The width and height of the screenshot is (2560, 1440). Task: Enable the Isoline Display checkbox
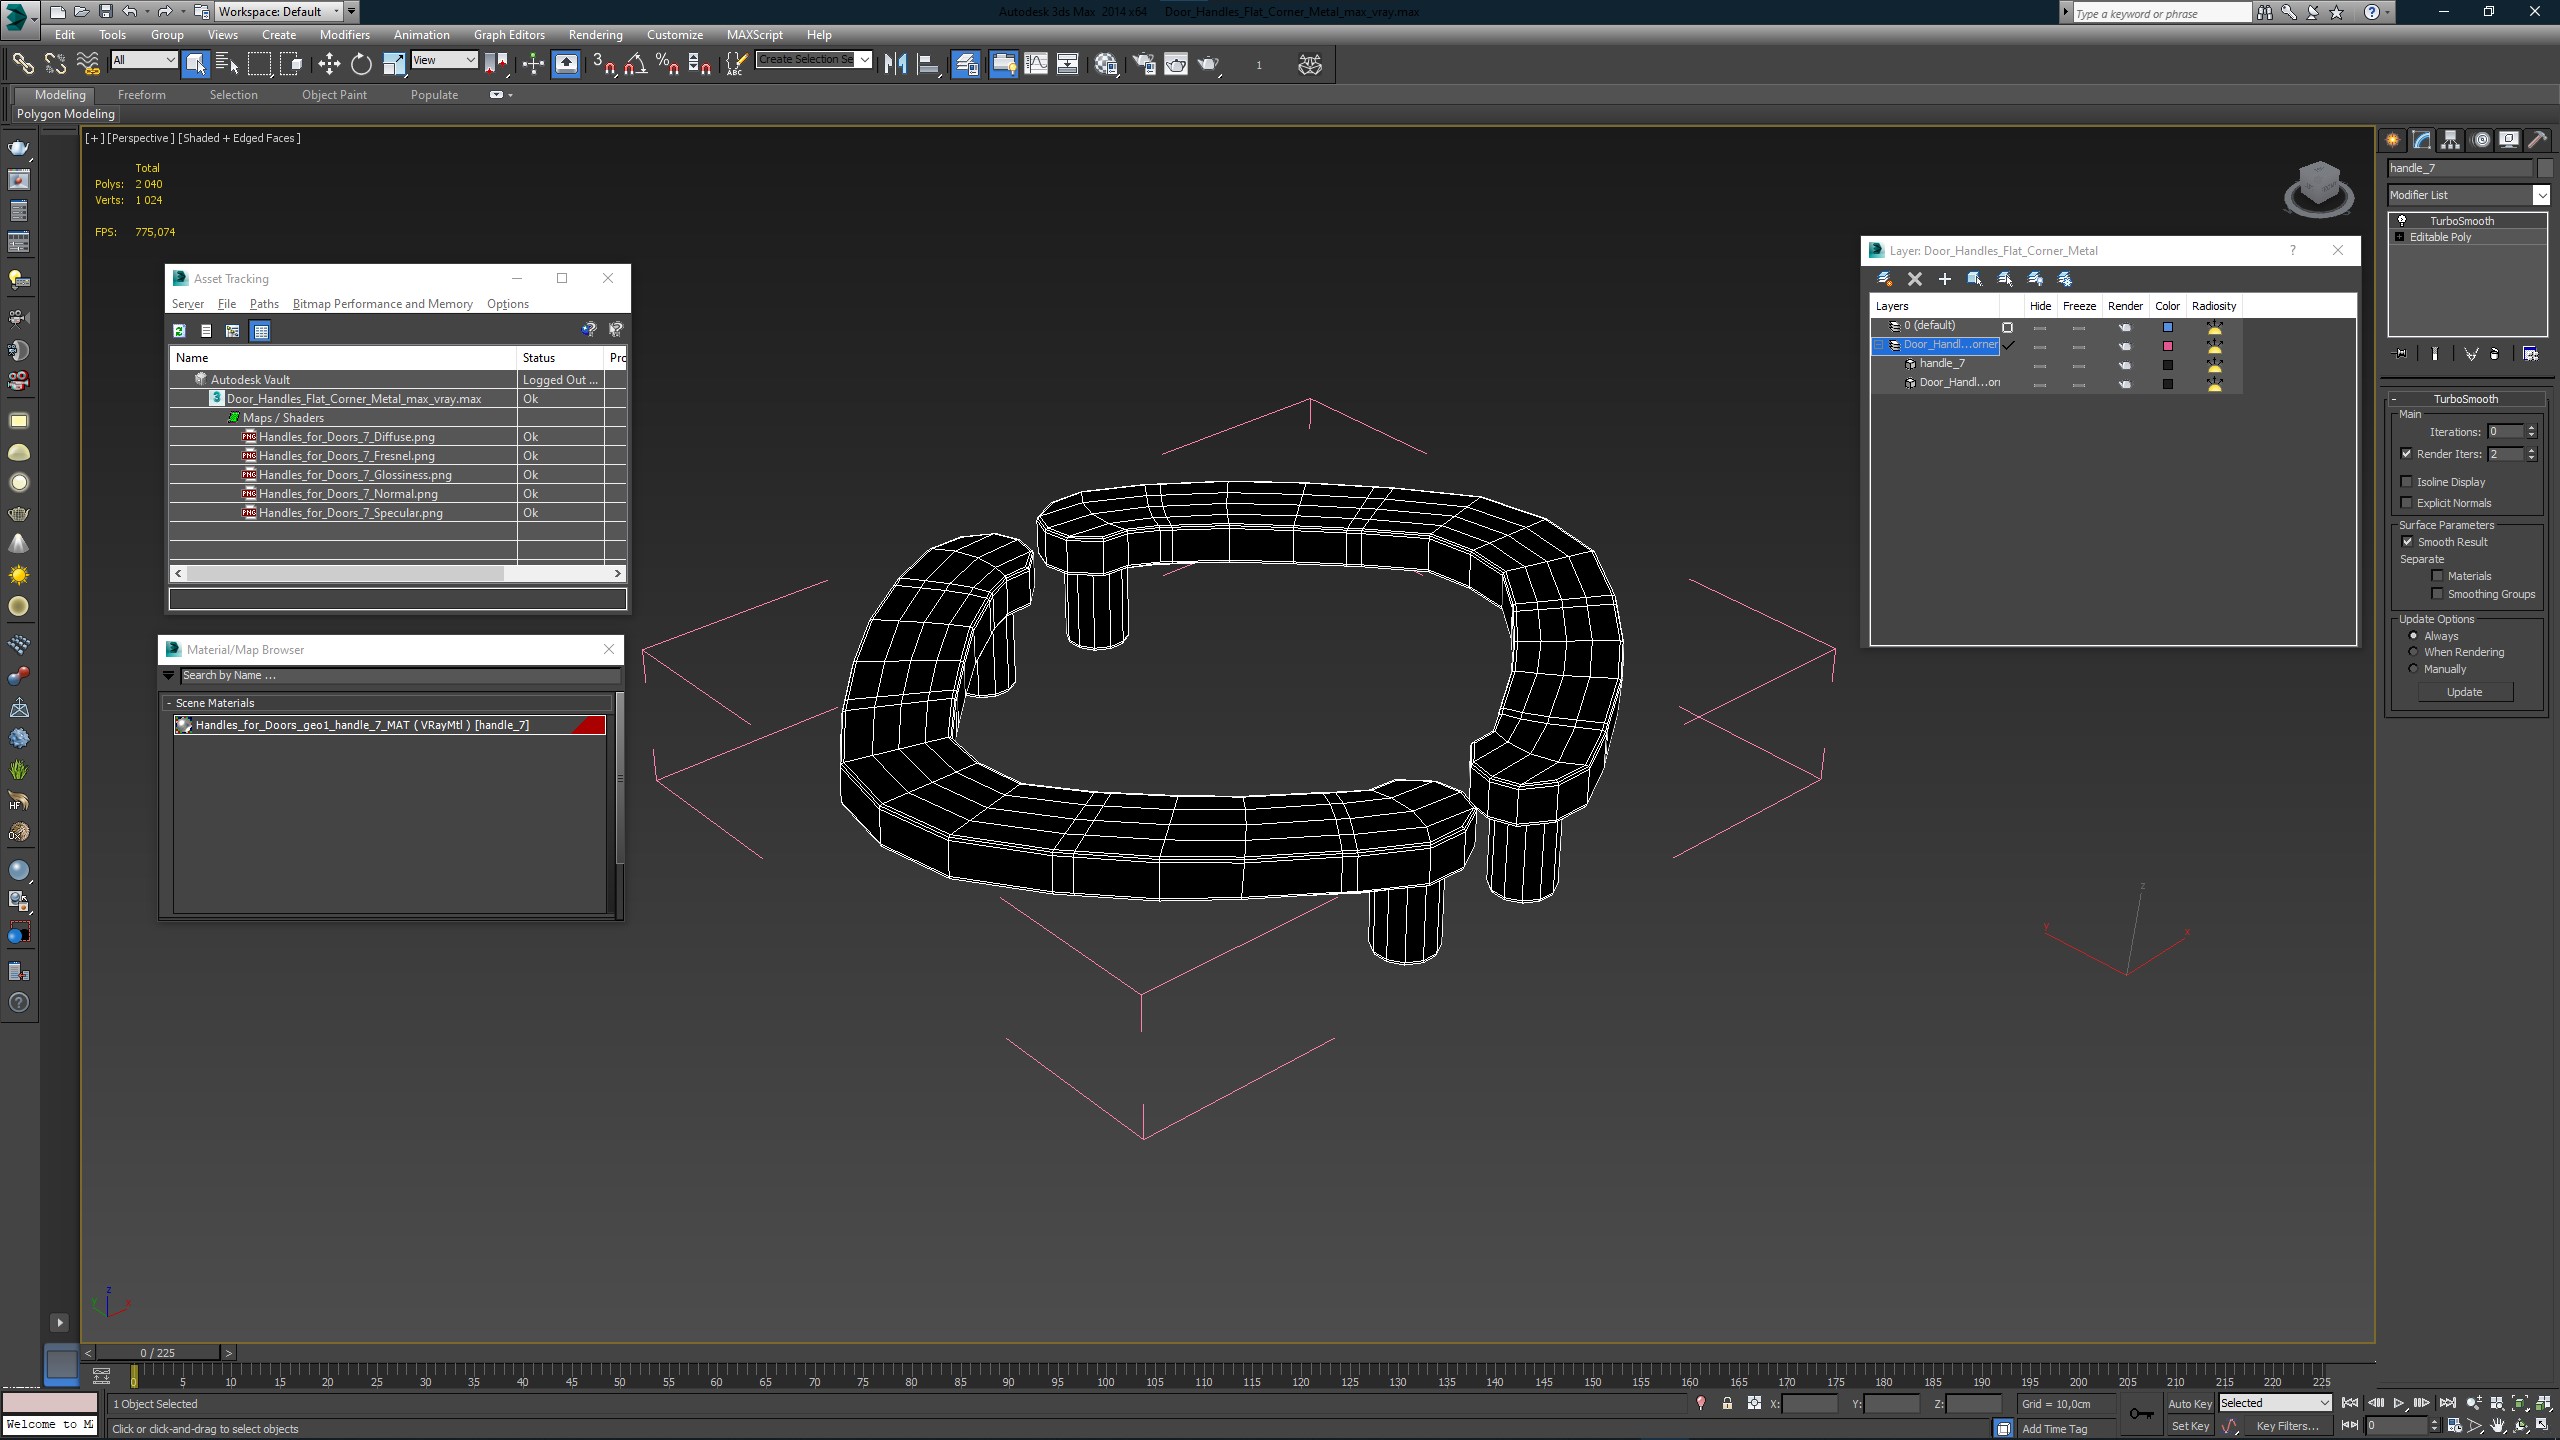tap(2407, 482)
